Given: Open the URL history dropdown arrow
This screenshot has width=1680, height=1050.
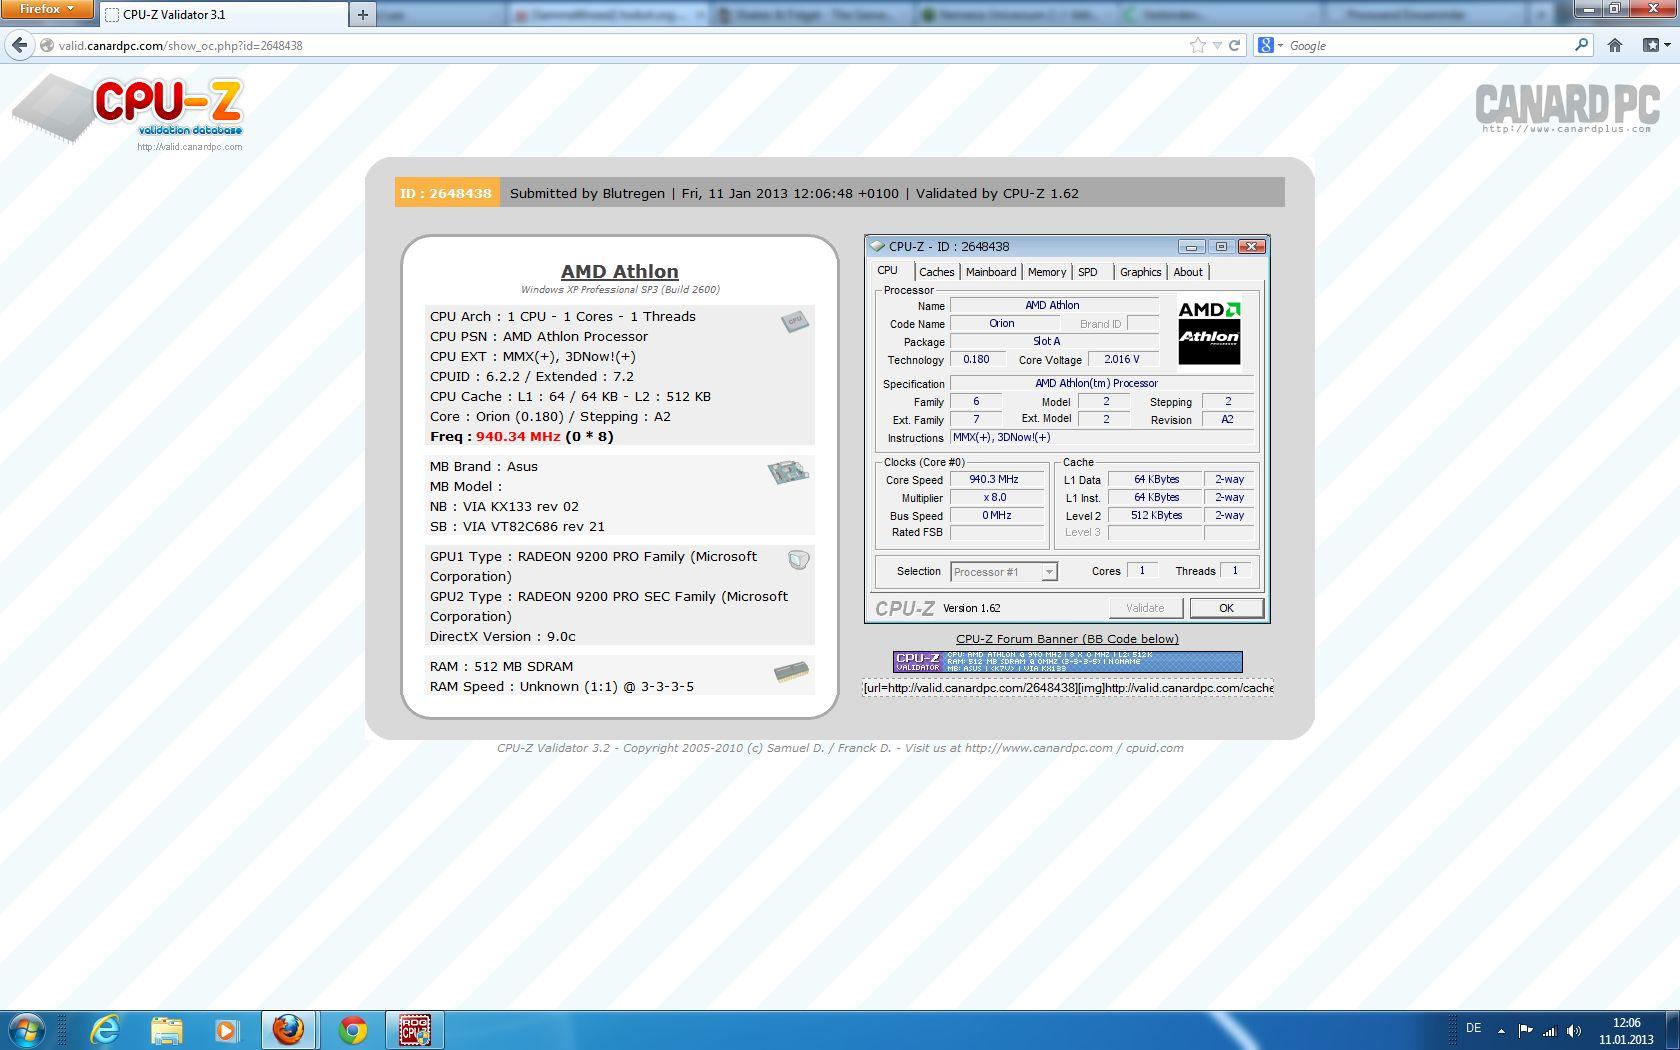Looking at the screenshot, I should coord(1216,45).
